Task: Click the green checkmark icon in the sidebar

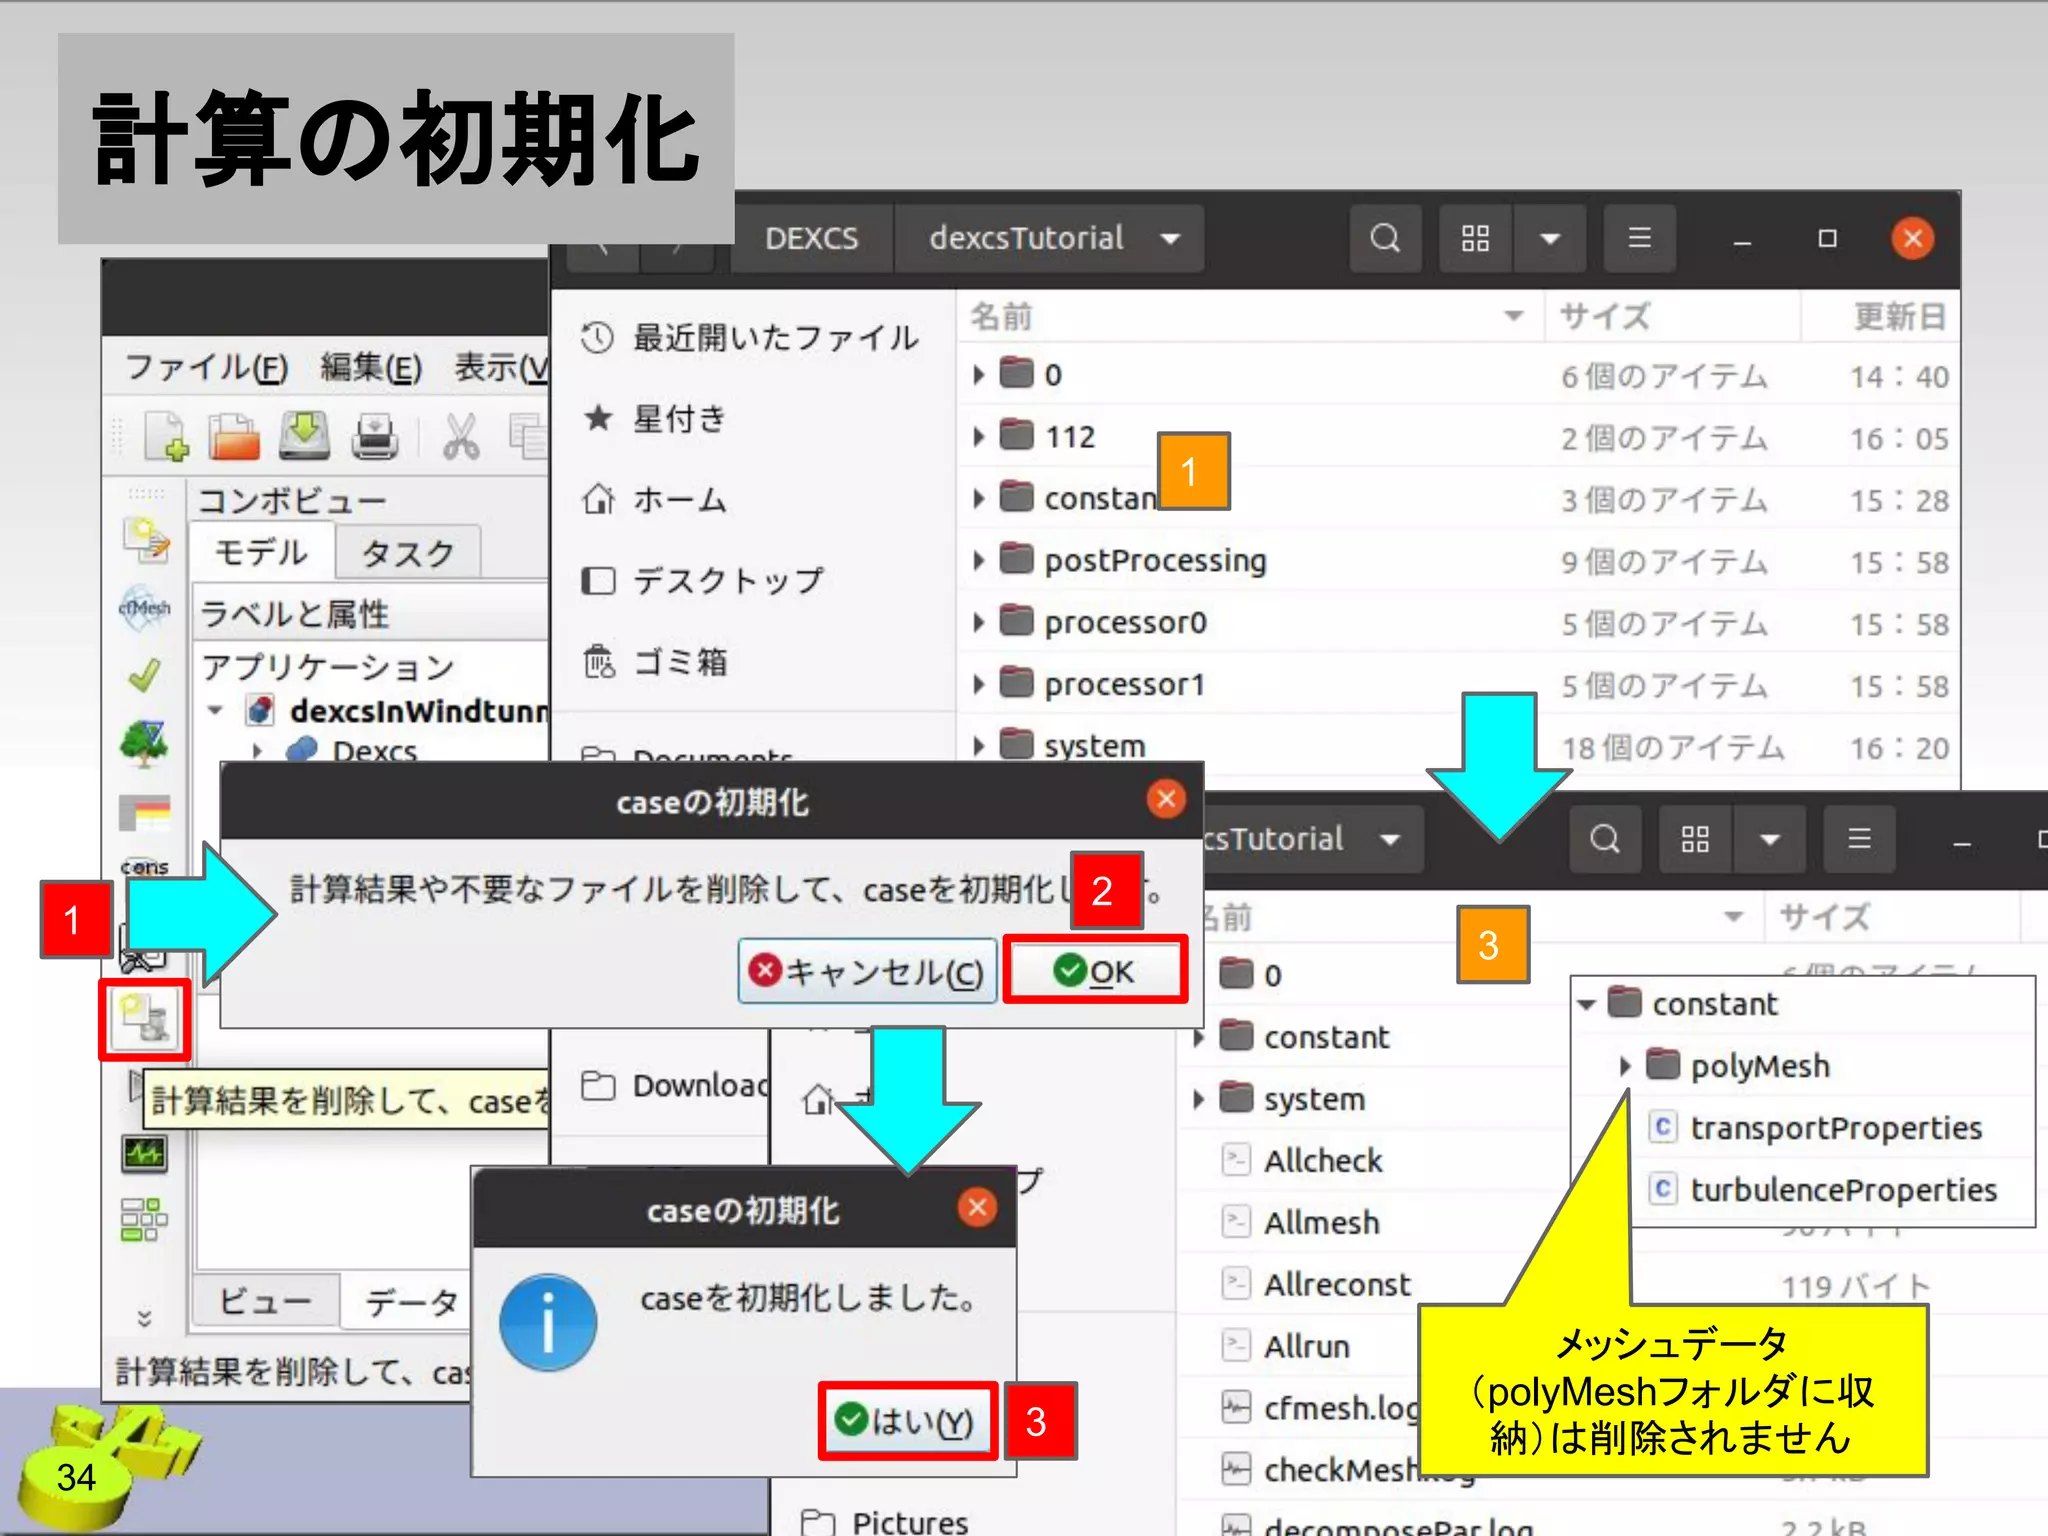Action: tap(144, 676)
